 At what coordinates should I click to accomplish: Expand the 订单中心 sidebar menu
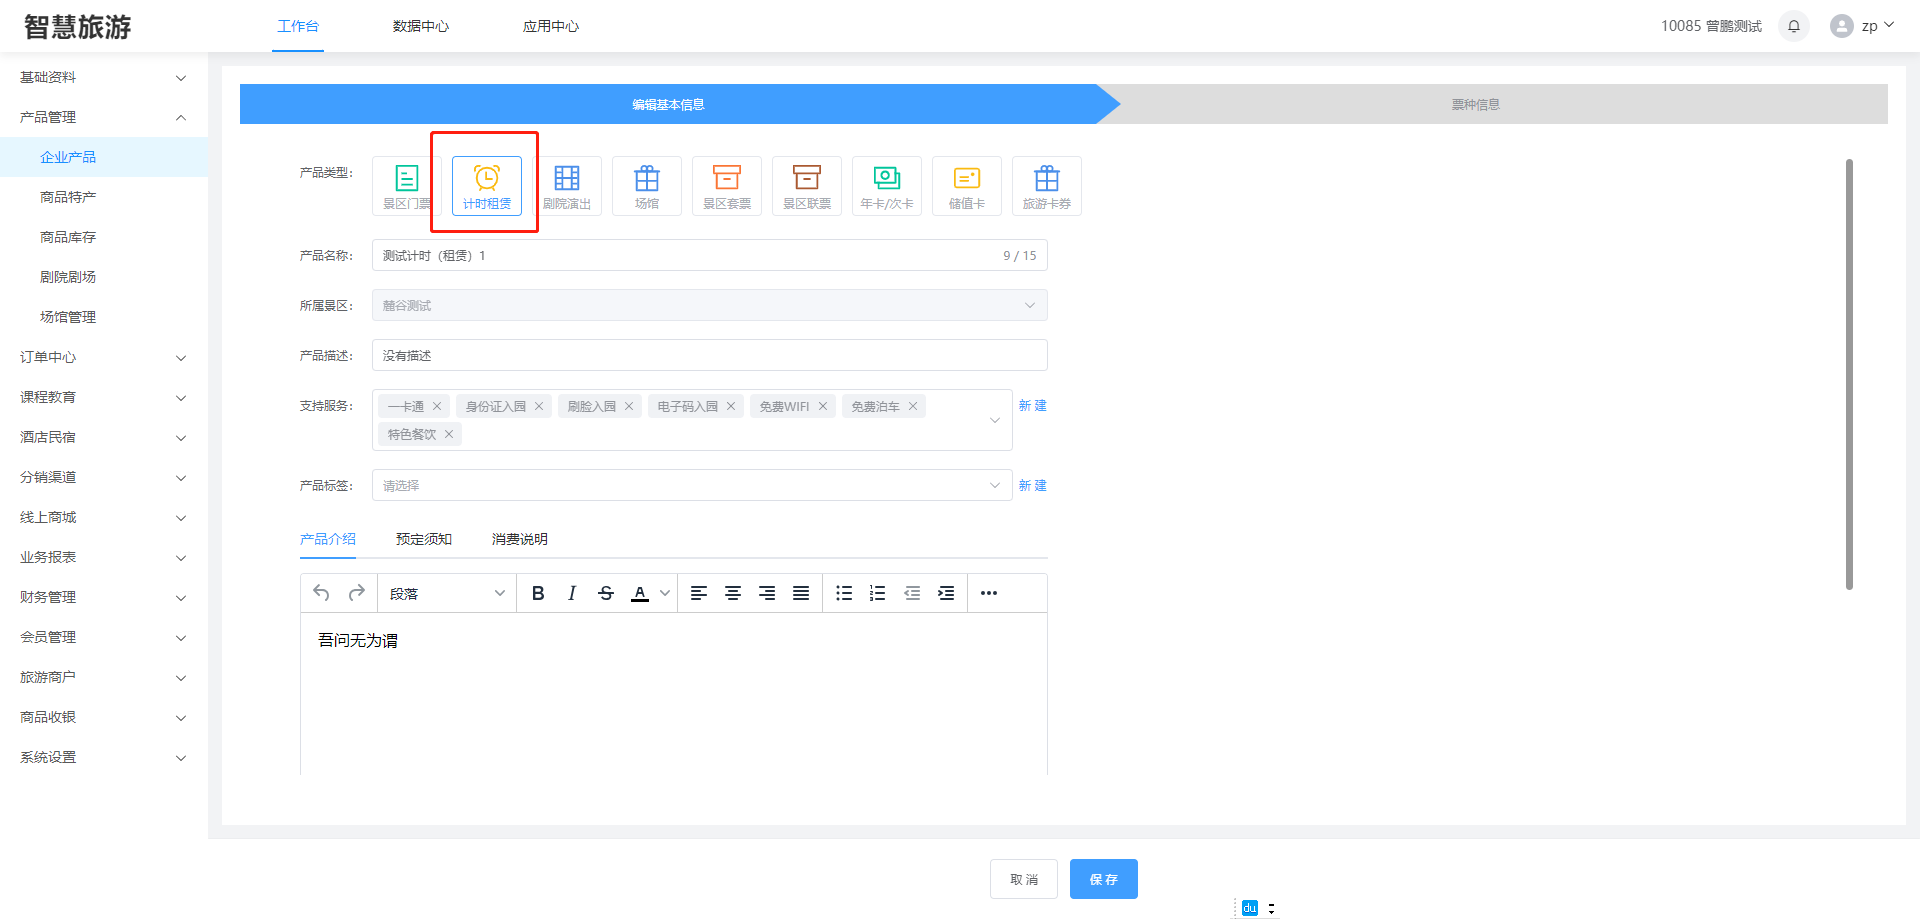100,357
